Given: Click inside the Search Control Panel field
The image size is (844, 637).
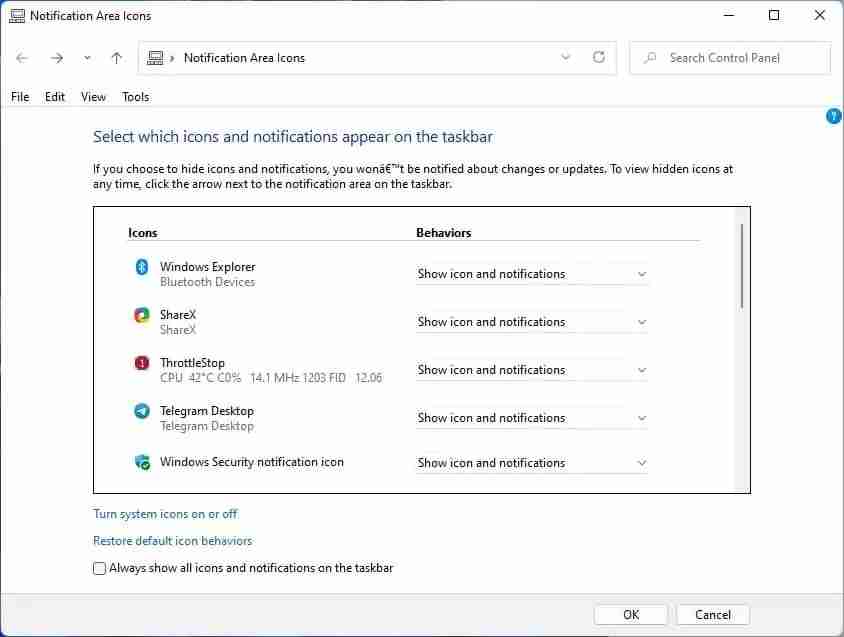Looking at the screenshot, I should 729,58.
